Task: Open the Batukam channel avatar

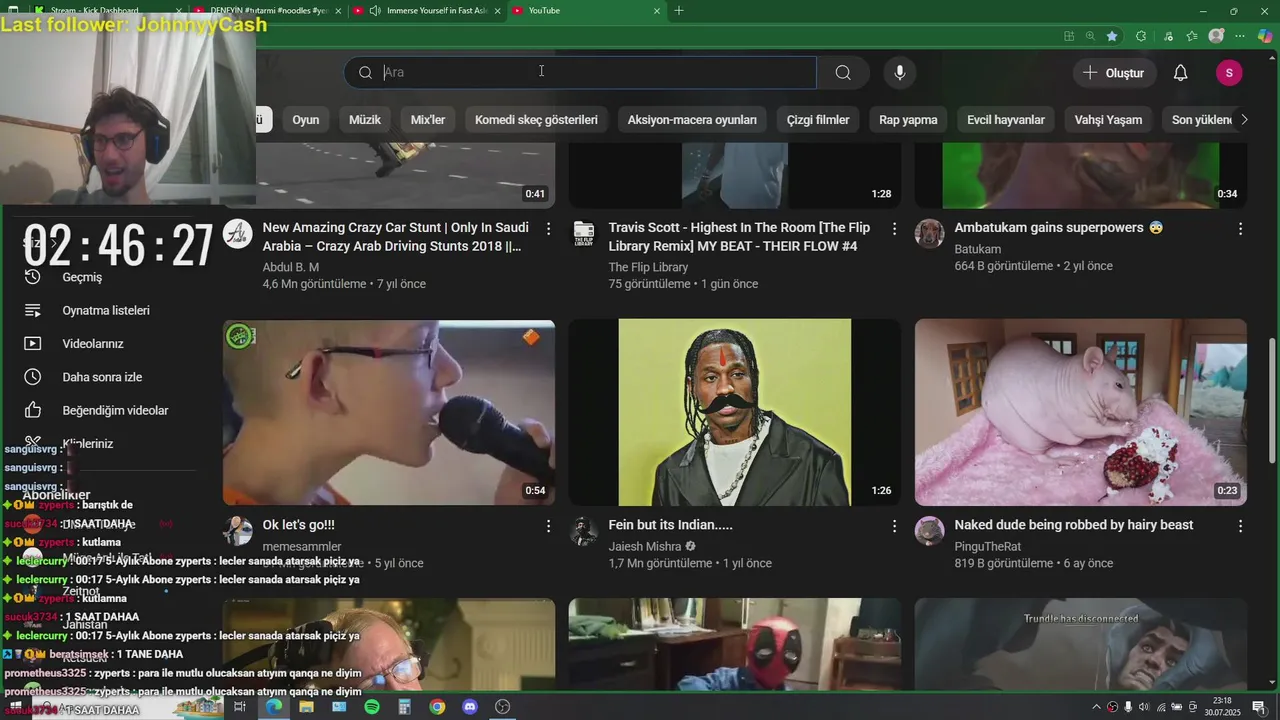Action: tap(930, 234)
